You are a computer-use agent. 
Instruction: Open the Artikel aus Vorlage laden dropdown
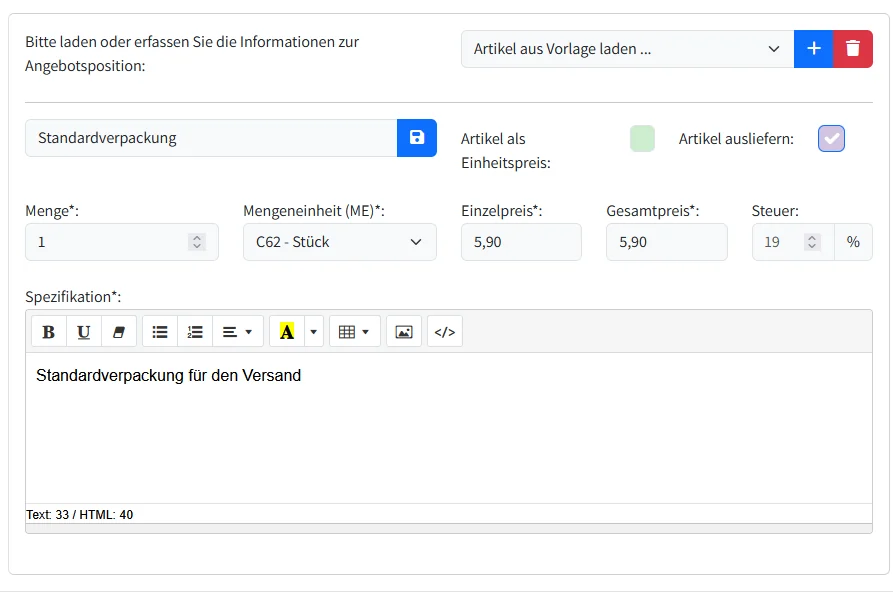click(627, 48)
